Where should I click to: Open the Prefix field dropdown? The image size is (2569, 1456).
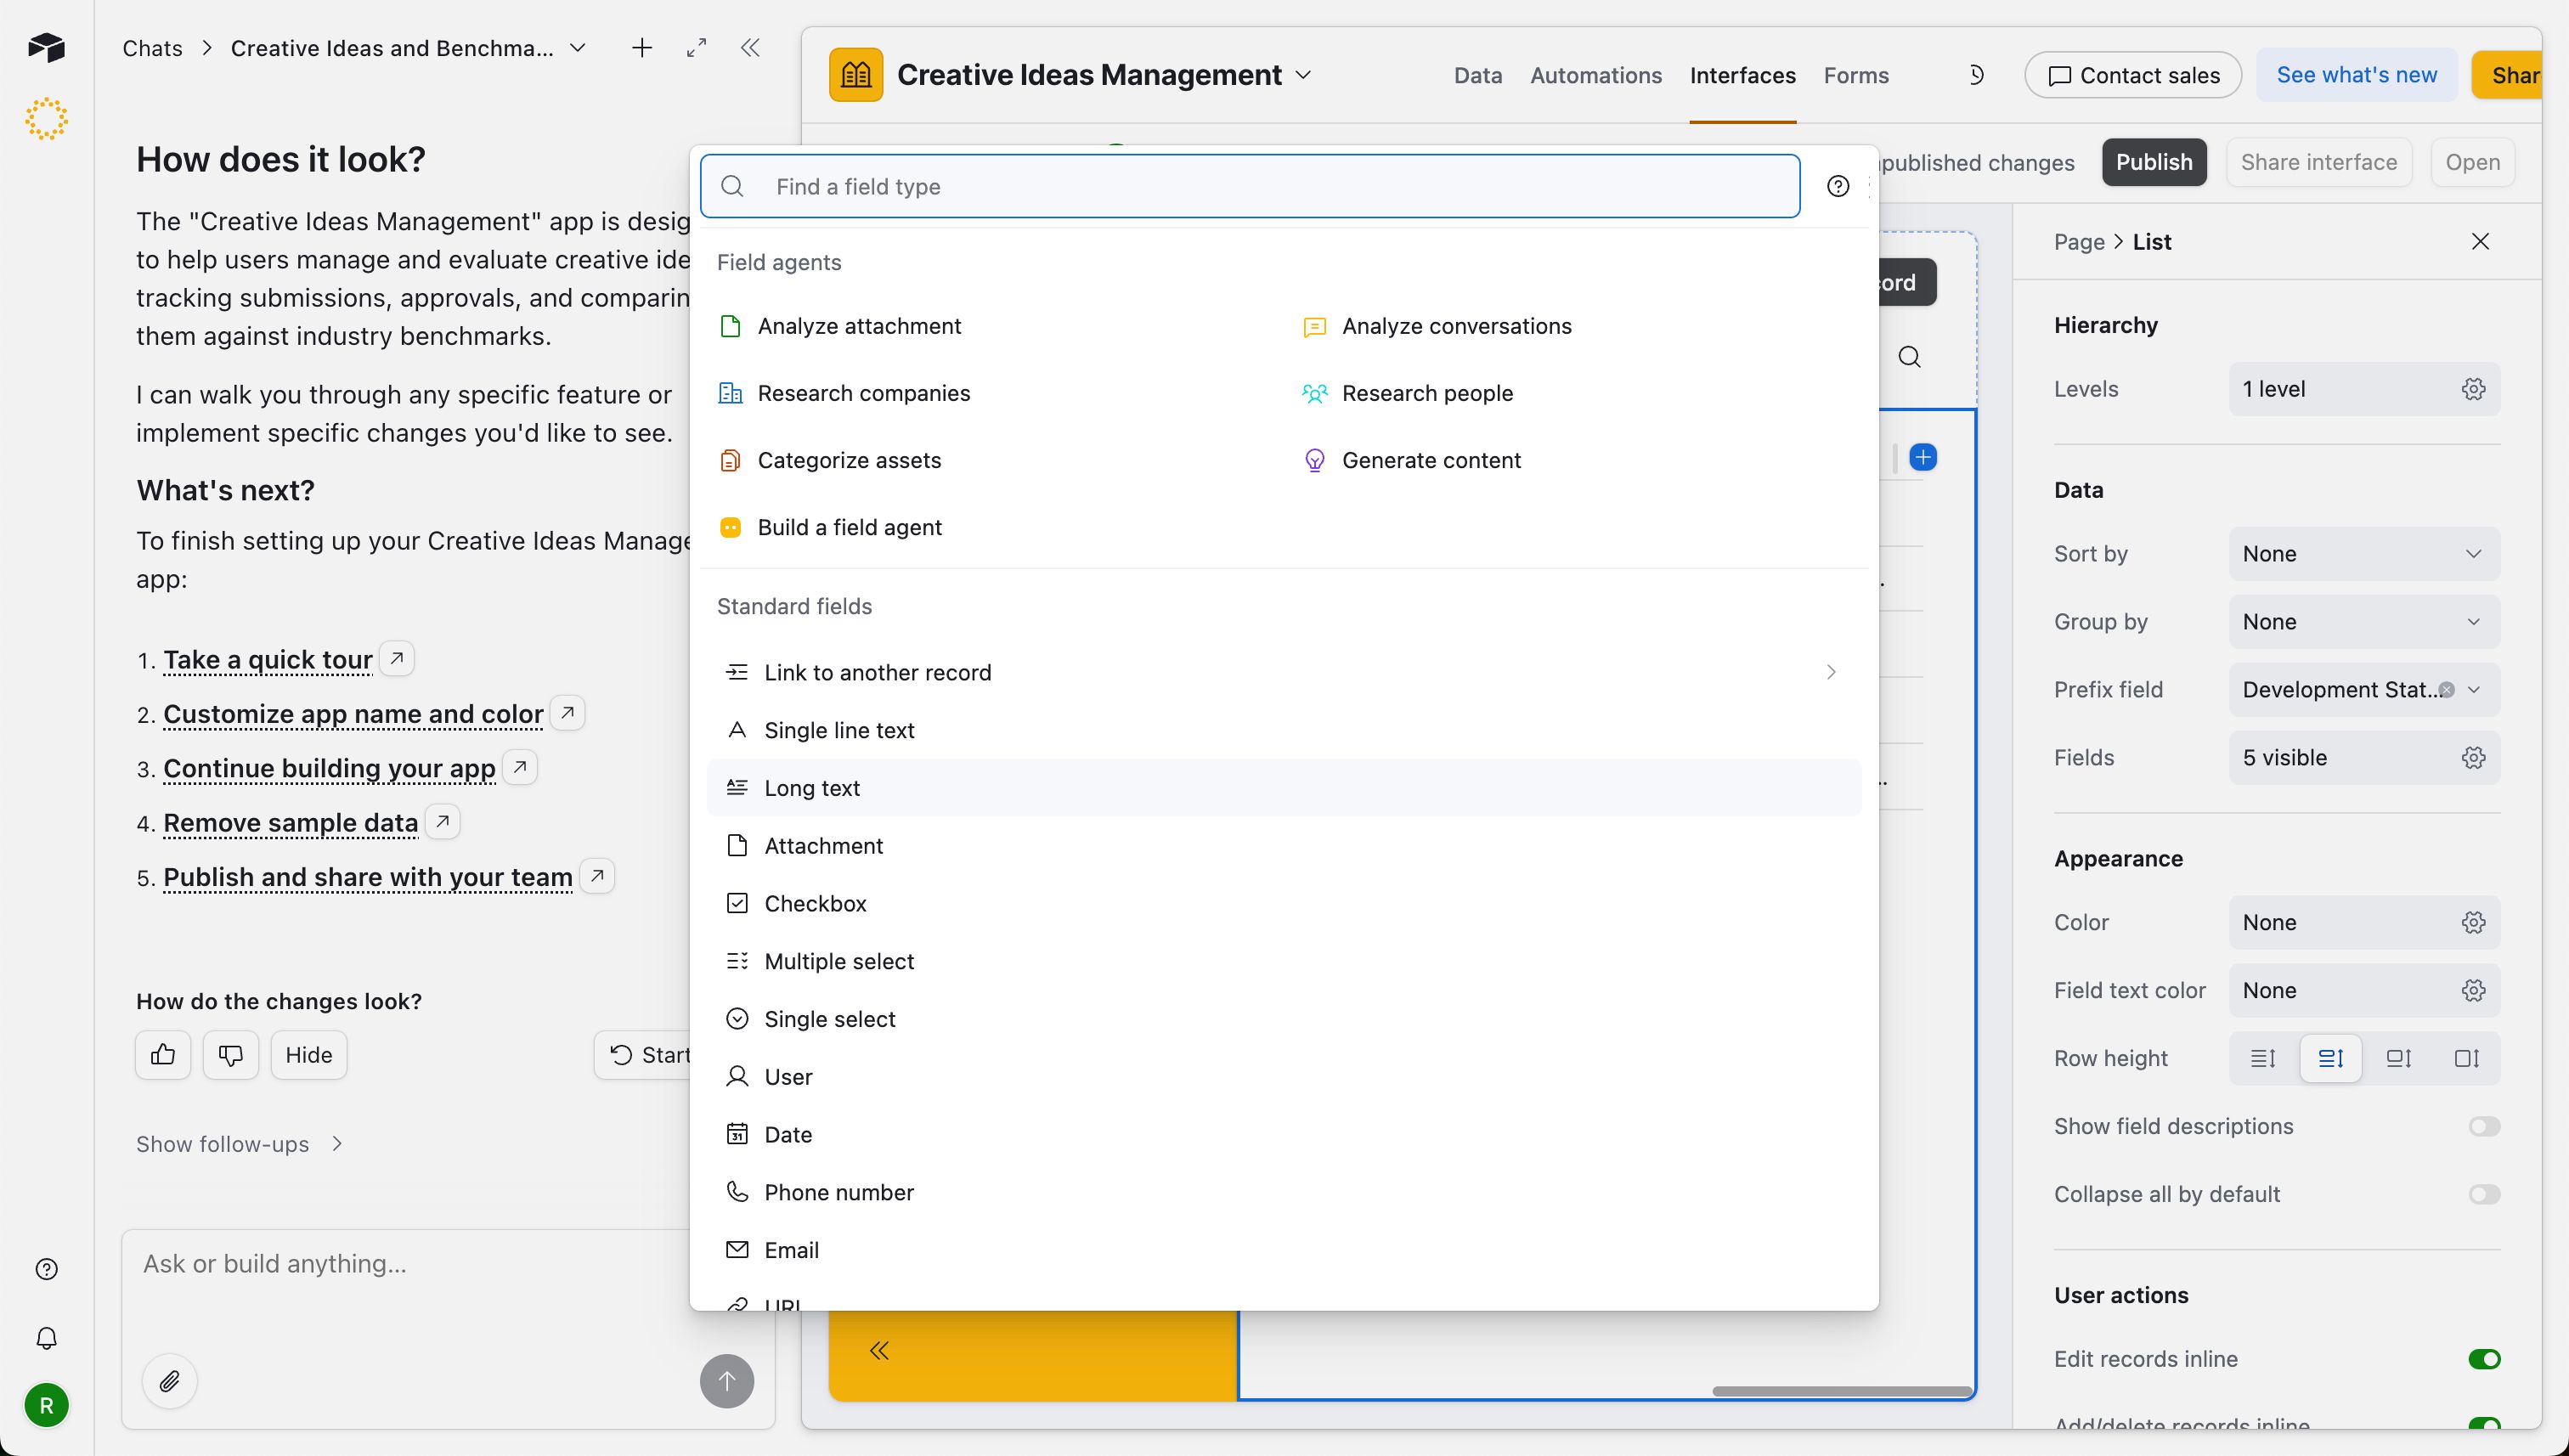coord(2364,690)
